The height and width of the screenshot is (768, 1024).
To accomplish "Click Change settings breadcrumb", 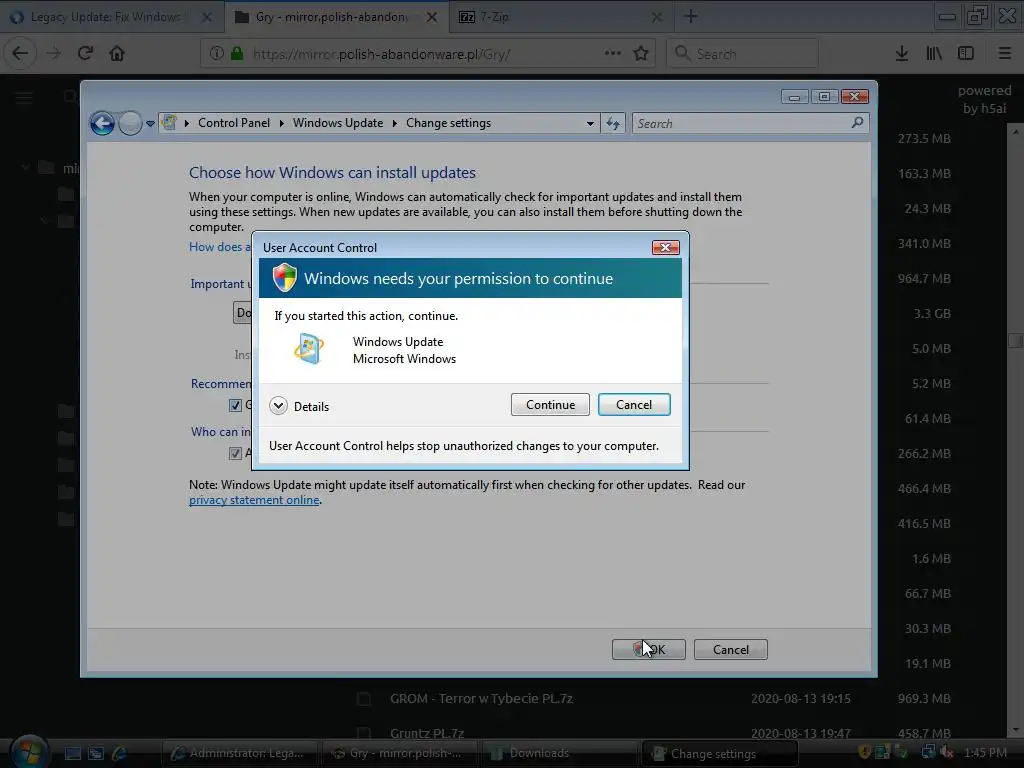I will (x=448, y=123).
